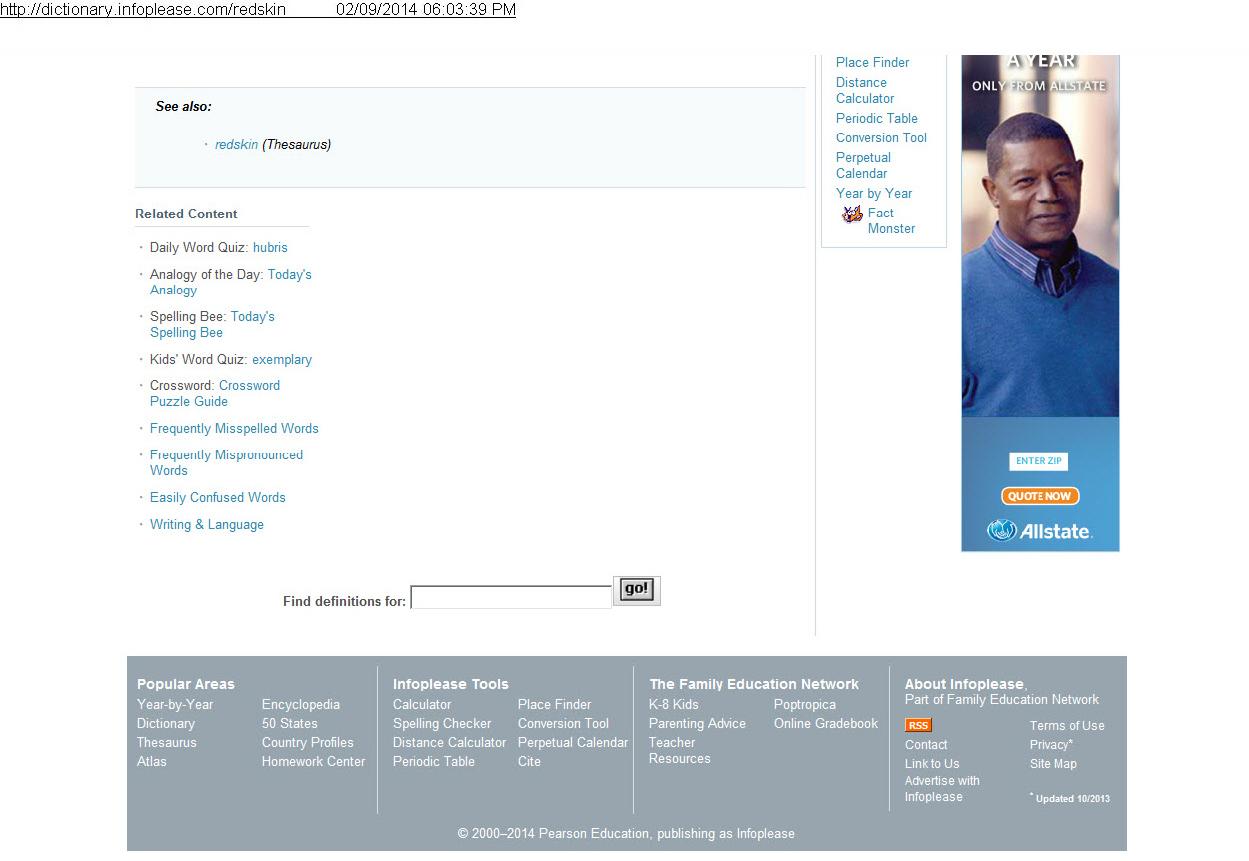The image size is (1249, 861).
Task: Click the Kids' Word Quiz exemplary link
Action: click(282, 360)
